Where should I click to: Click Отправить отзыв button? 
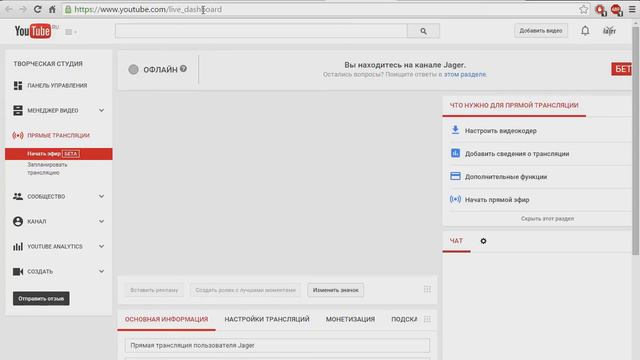click(x=41, y=298)
